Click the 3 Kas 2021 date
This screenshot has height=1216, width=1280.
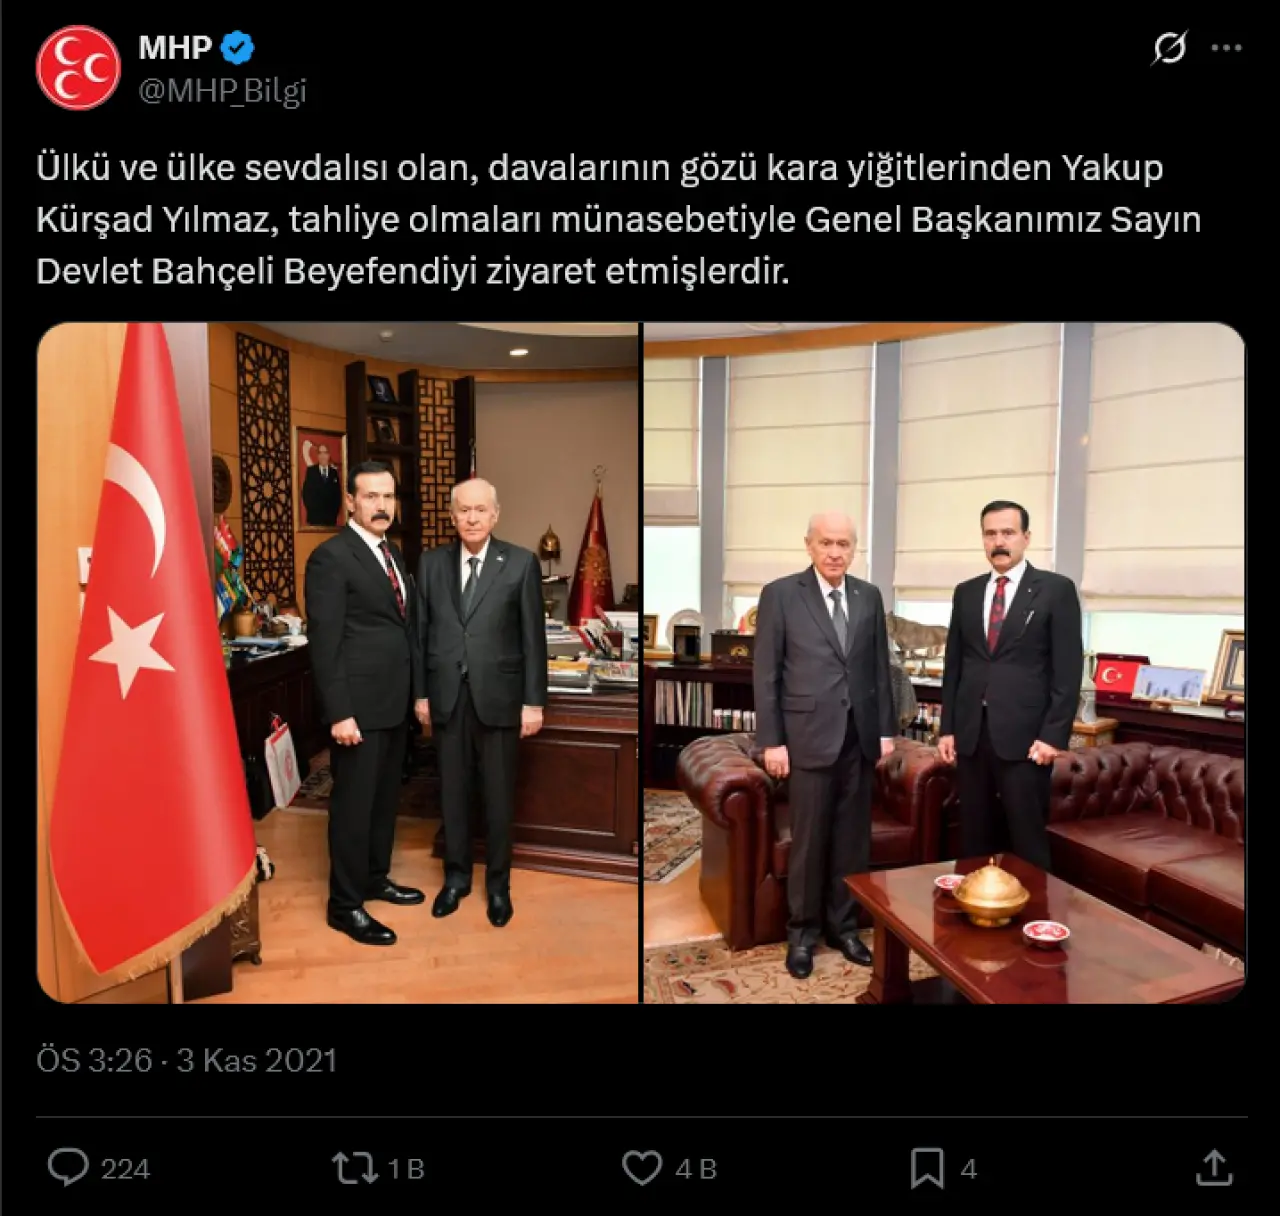click(x=257, y=1060)
